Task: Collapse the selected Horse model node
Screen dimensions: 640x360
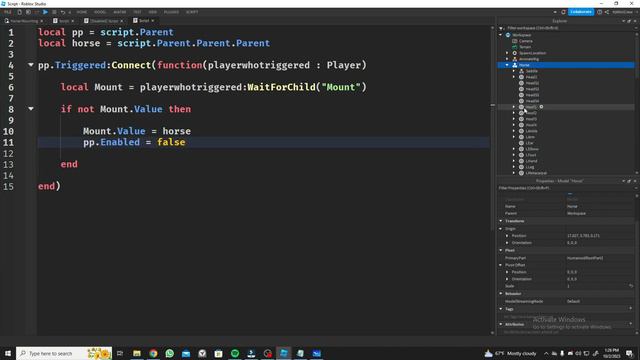Action: pos(507,65)
